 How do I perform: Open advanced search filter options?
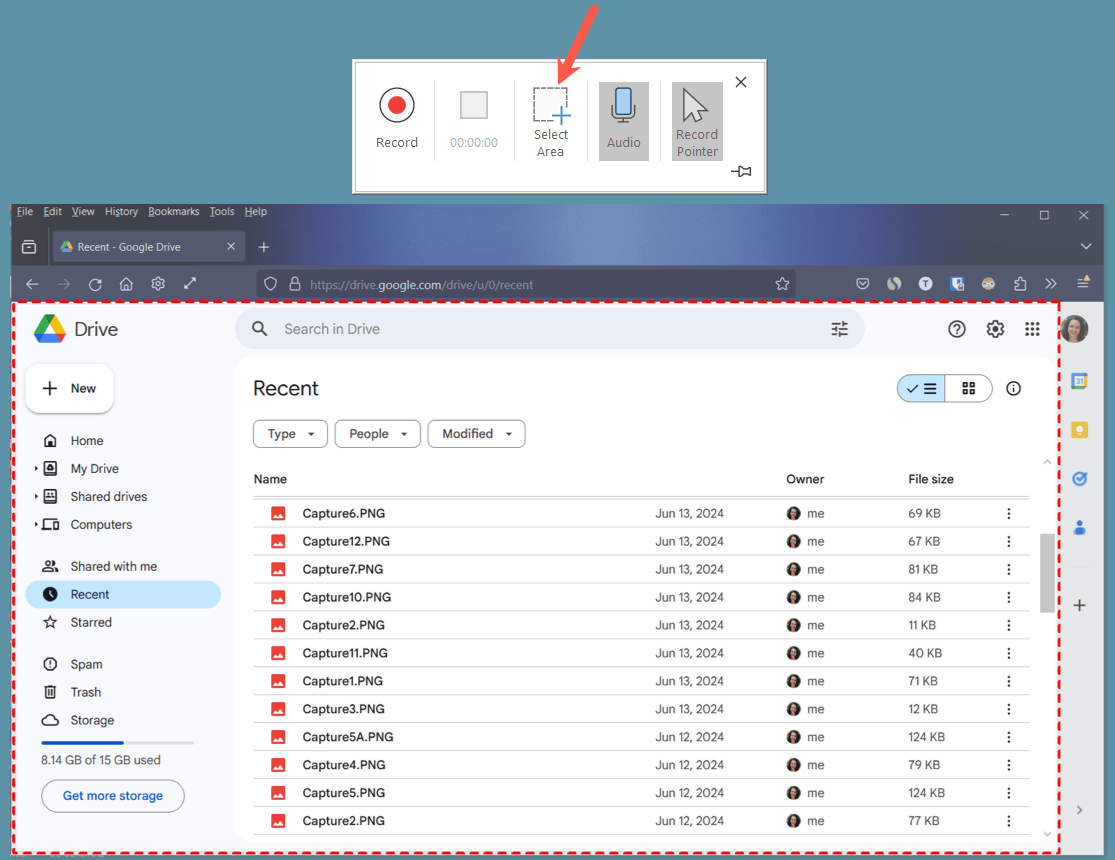[840, 329]
